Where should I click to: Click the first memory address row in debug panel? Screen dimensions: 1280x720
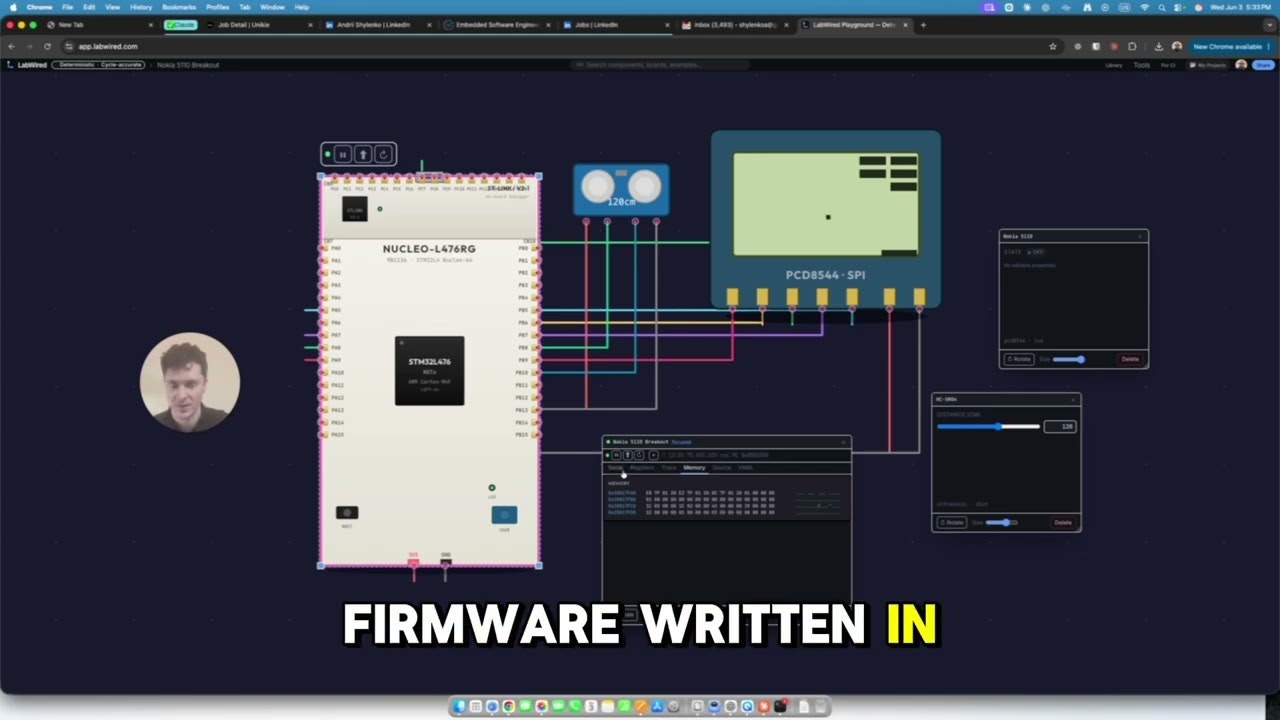[691, 493]
